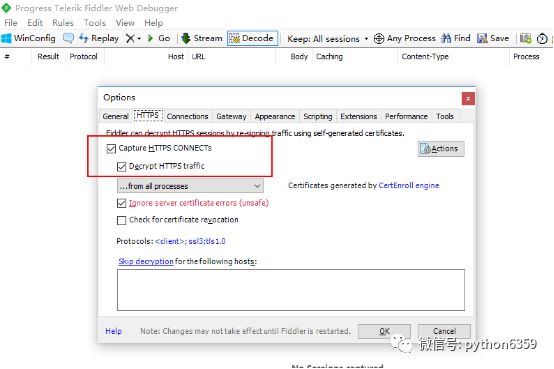Open the Keep: All sessions dropdown
554x369 pixels.
(328, 39)
